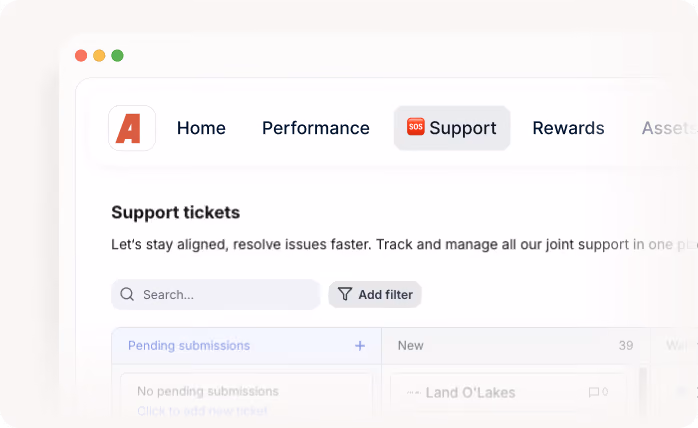
Task: Click the comment icon on Land O'Lakes
Action: coord(593,392)
